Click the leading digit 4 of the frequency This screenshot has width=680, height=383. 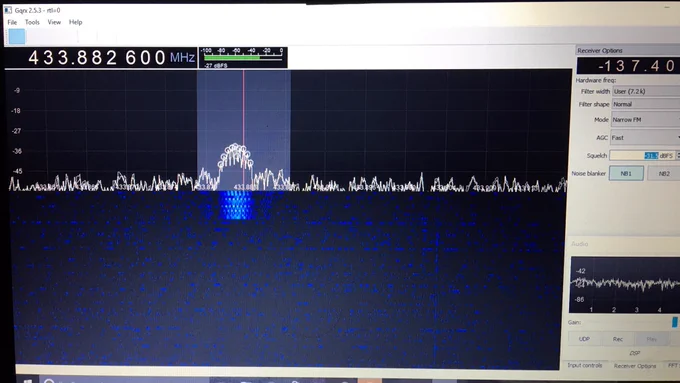33,58
